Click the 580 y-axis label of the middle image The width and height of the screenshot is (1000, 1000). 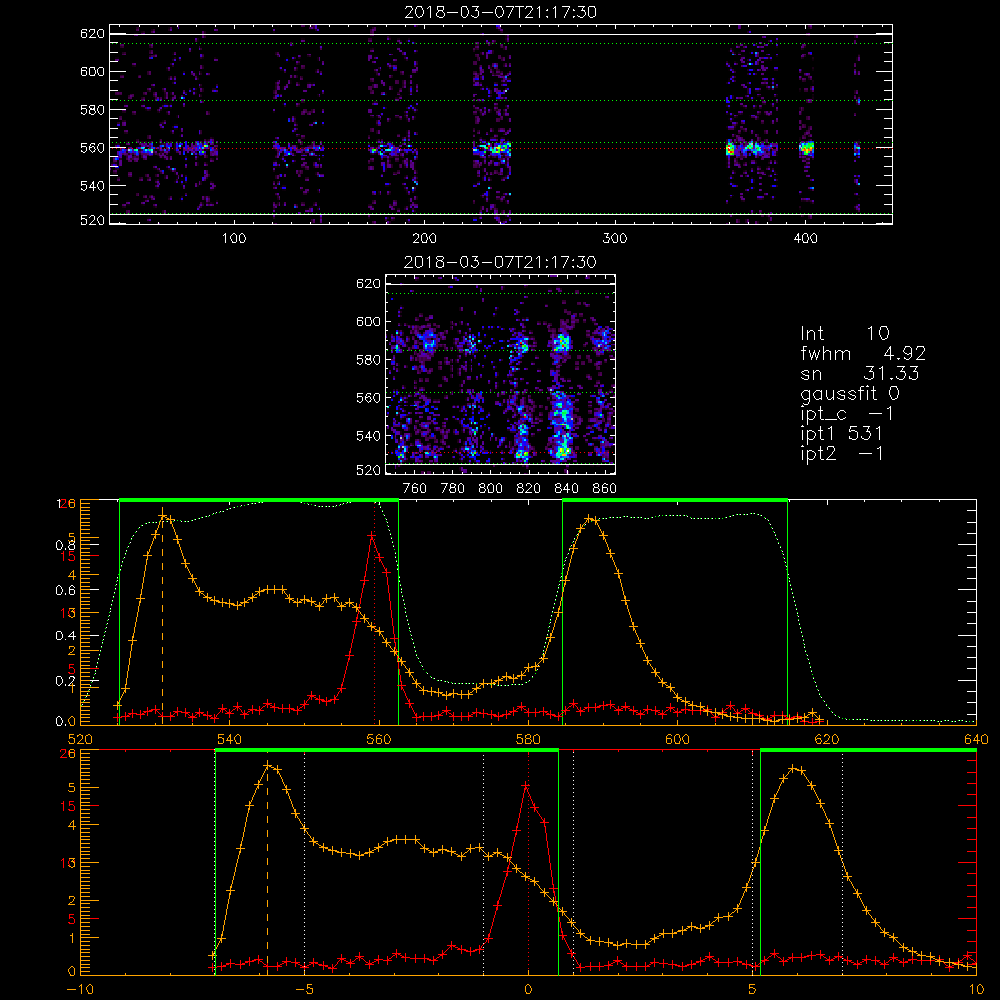click(368, 360)
